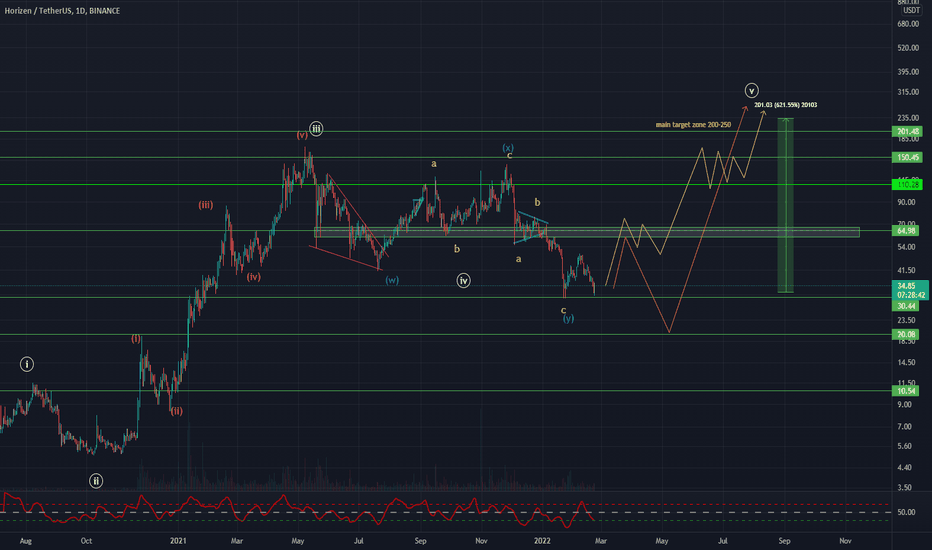Select the 201.48 green price level label
The image size is (932, 550).
coord(908,131)
